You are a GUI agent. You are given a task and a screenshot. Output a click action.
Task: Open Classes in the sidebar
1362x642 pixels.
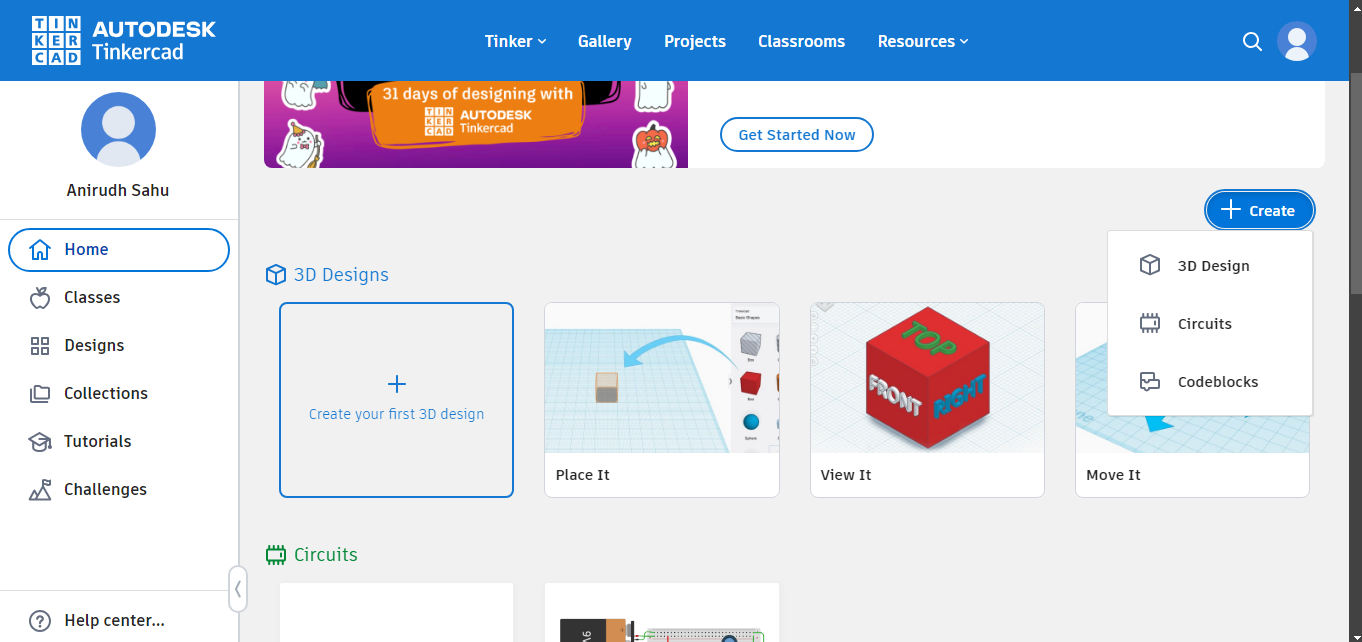[x=92, y=298]
